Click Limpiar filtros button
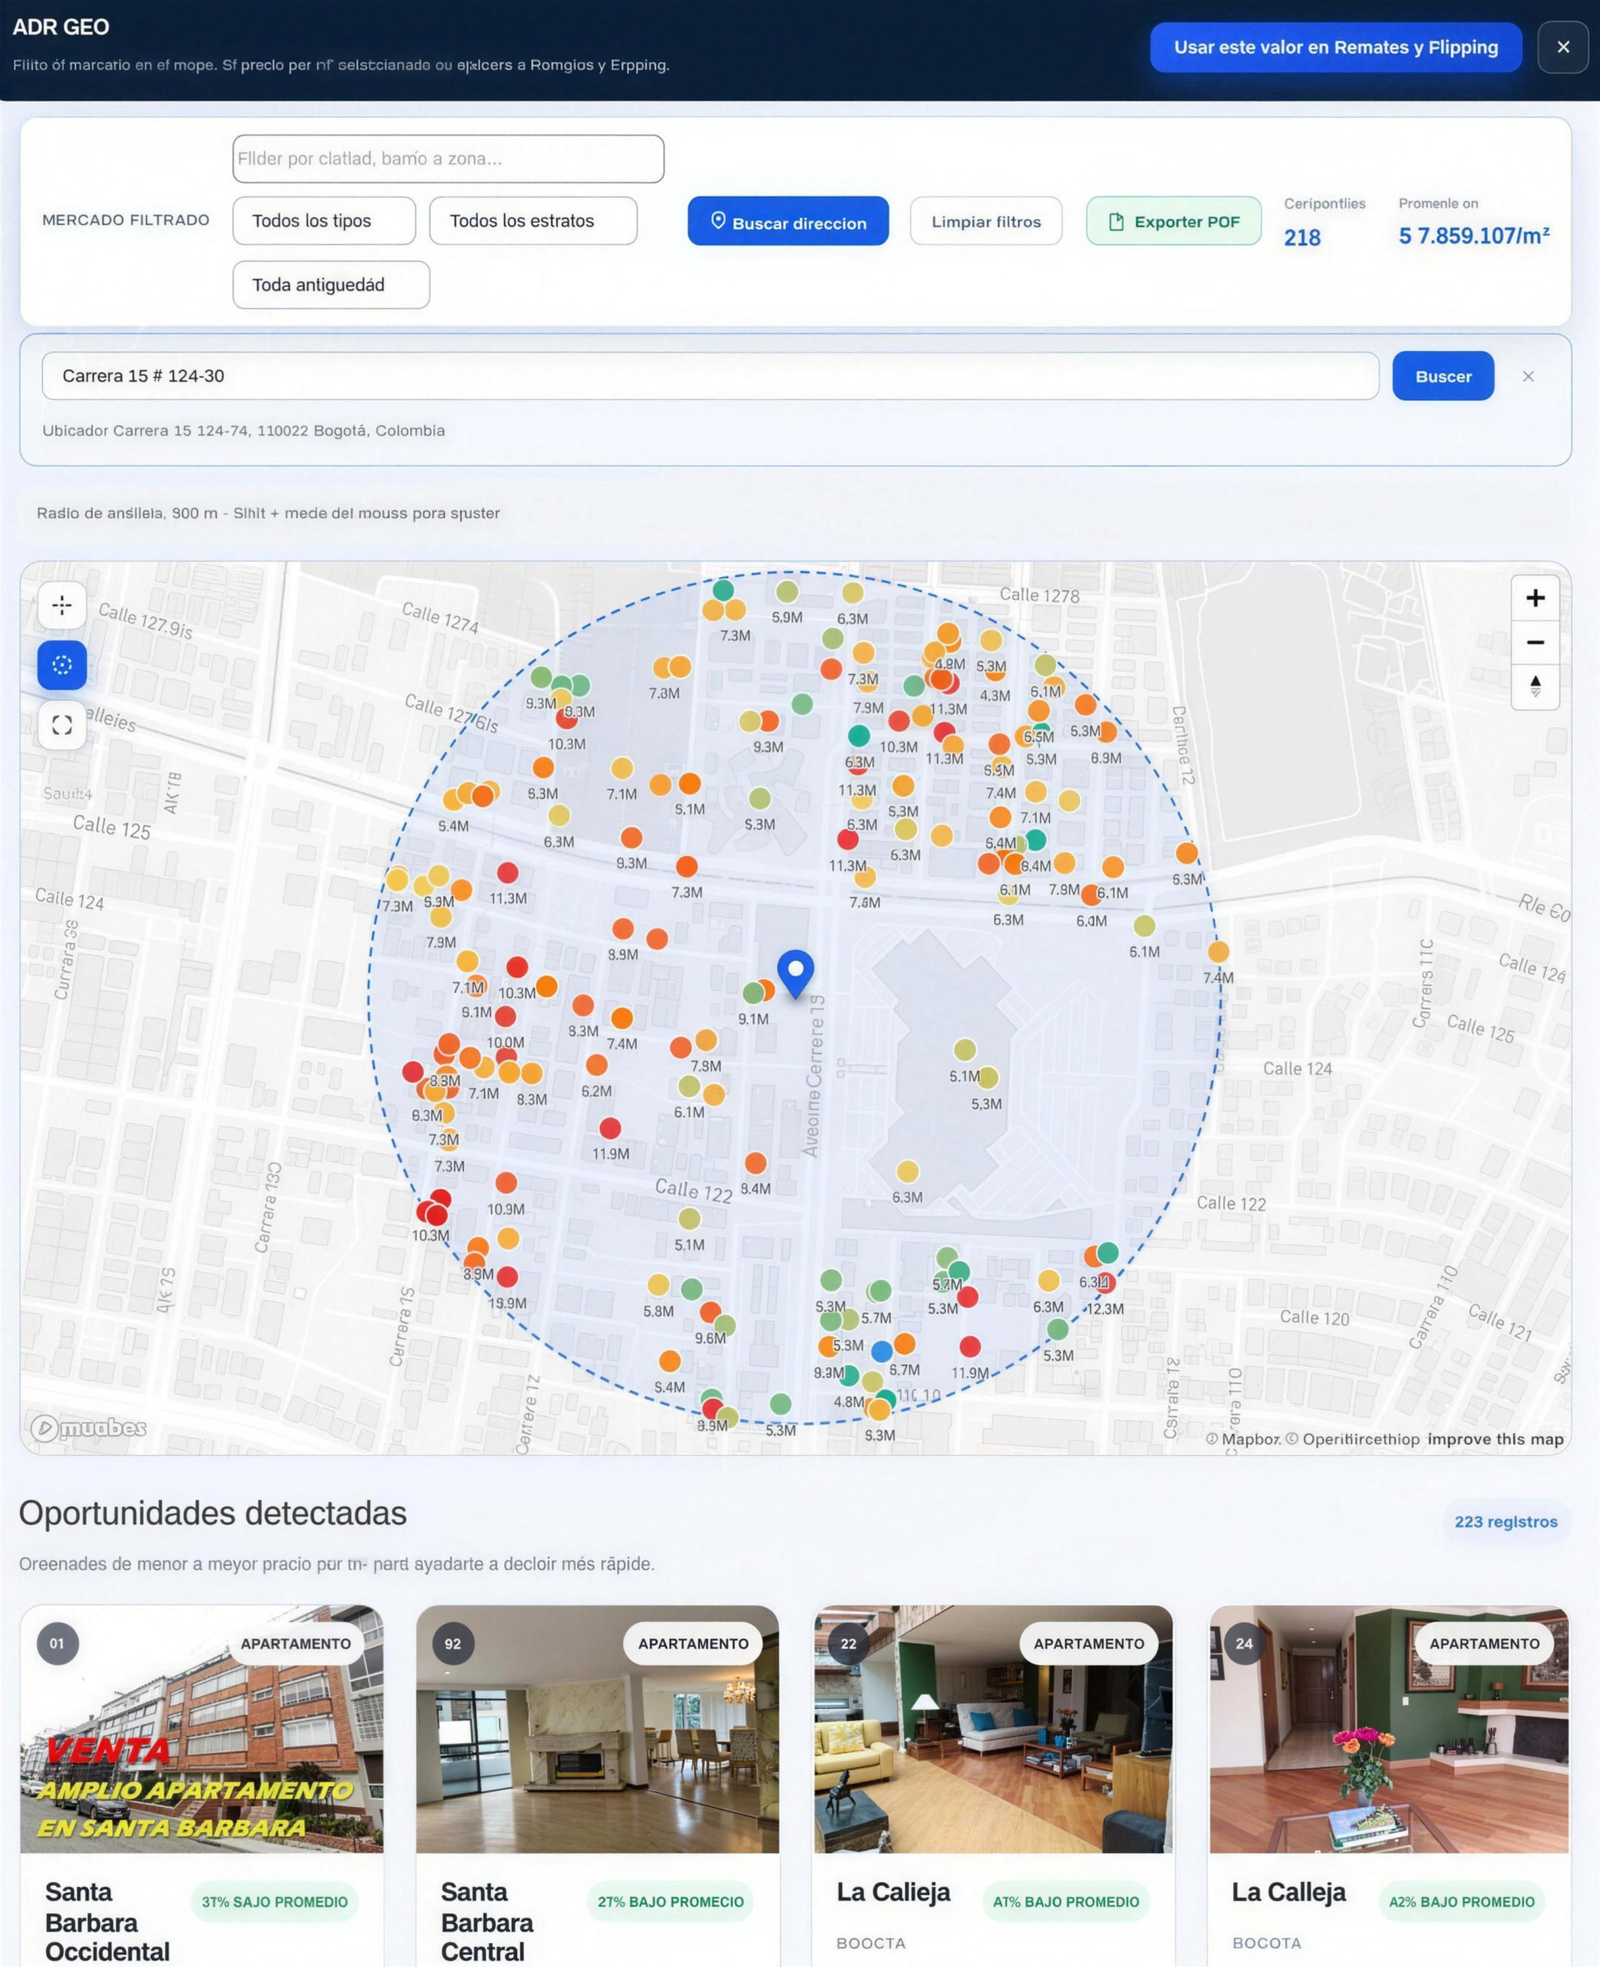This screenshot has height=1967, width=1600. (x=986, y=221)
